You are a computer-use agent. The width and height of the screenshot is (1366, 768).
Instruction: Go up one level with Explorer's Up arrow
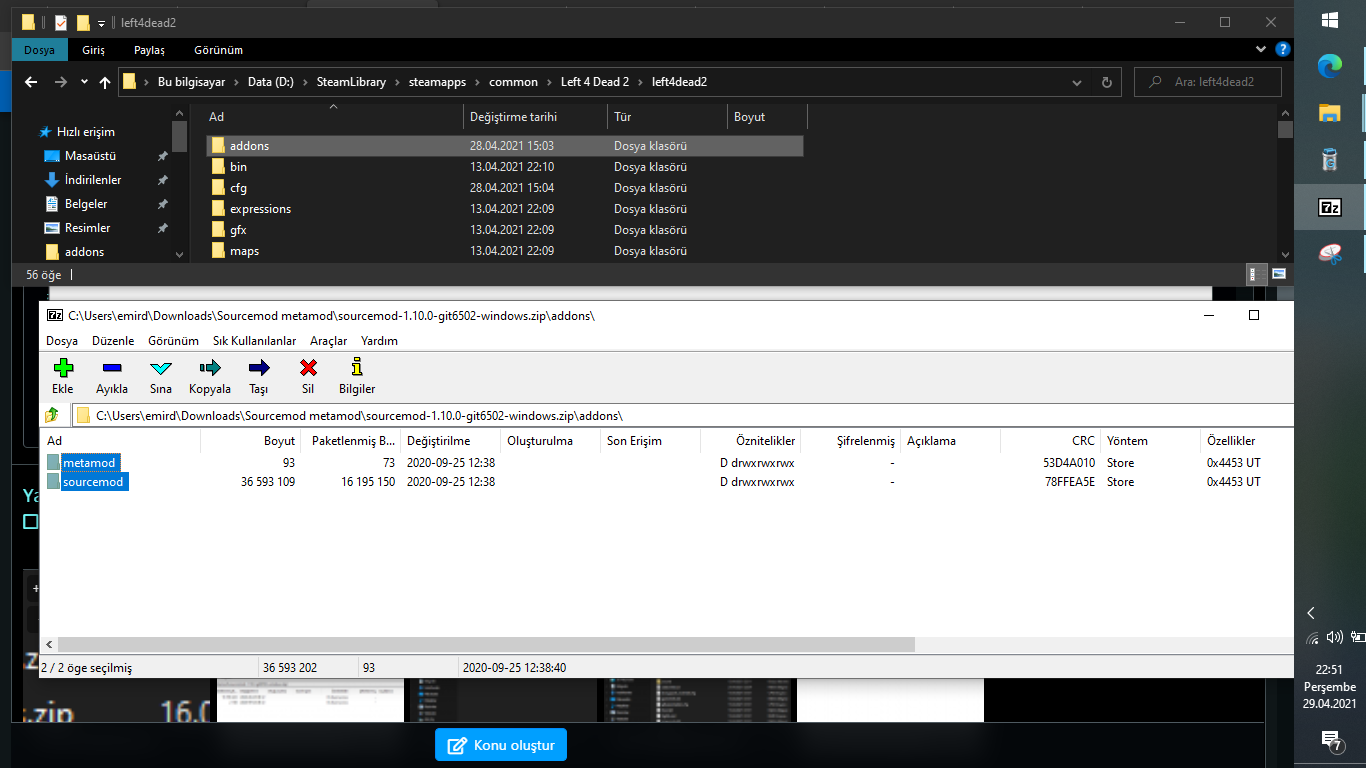point(105,82)
